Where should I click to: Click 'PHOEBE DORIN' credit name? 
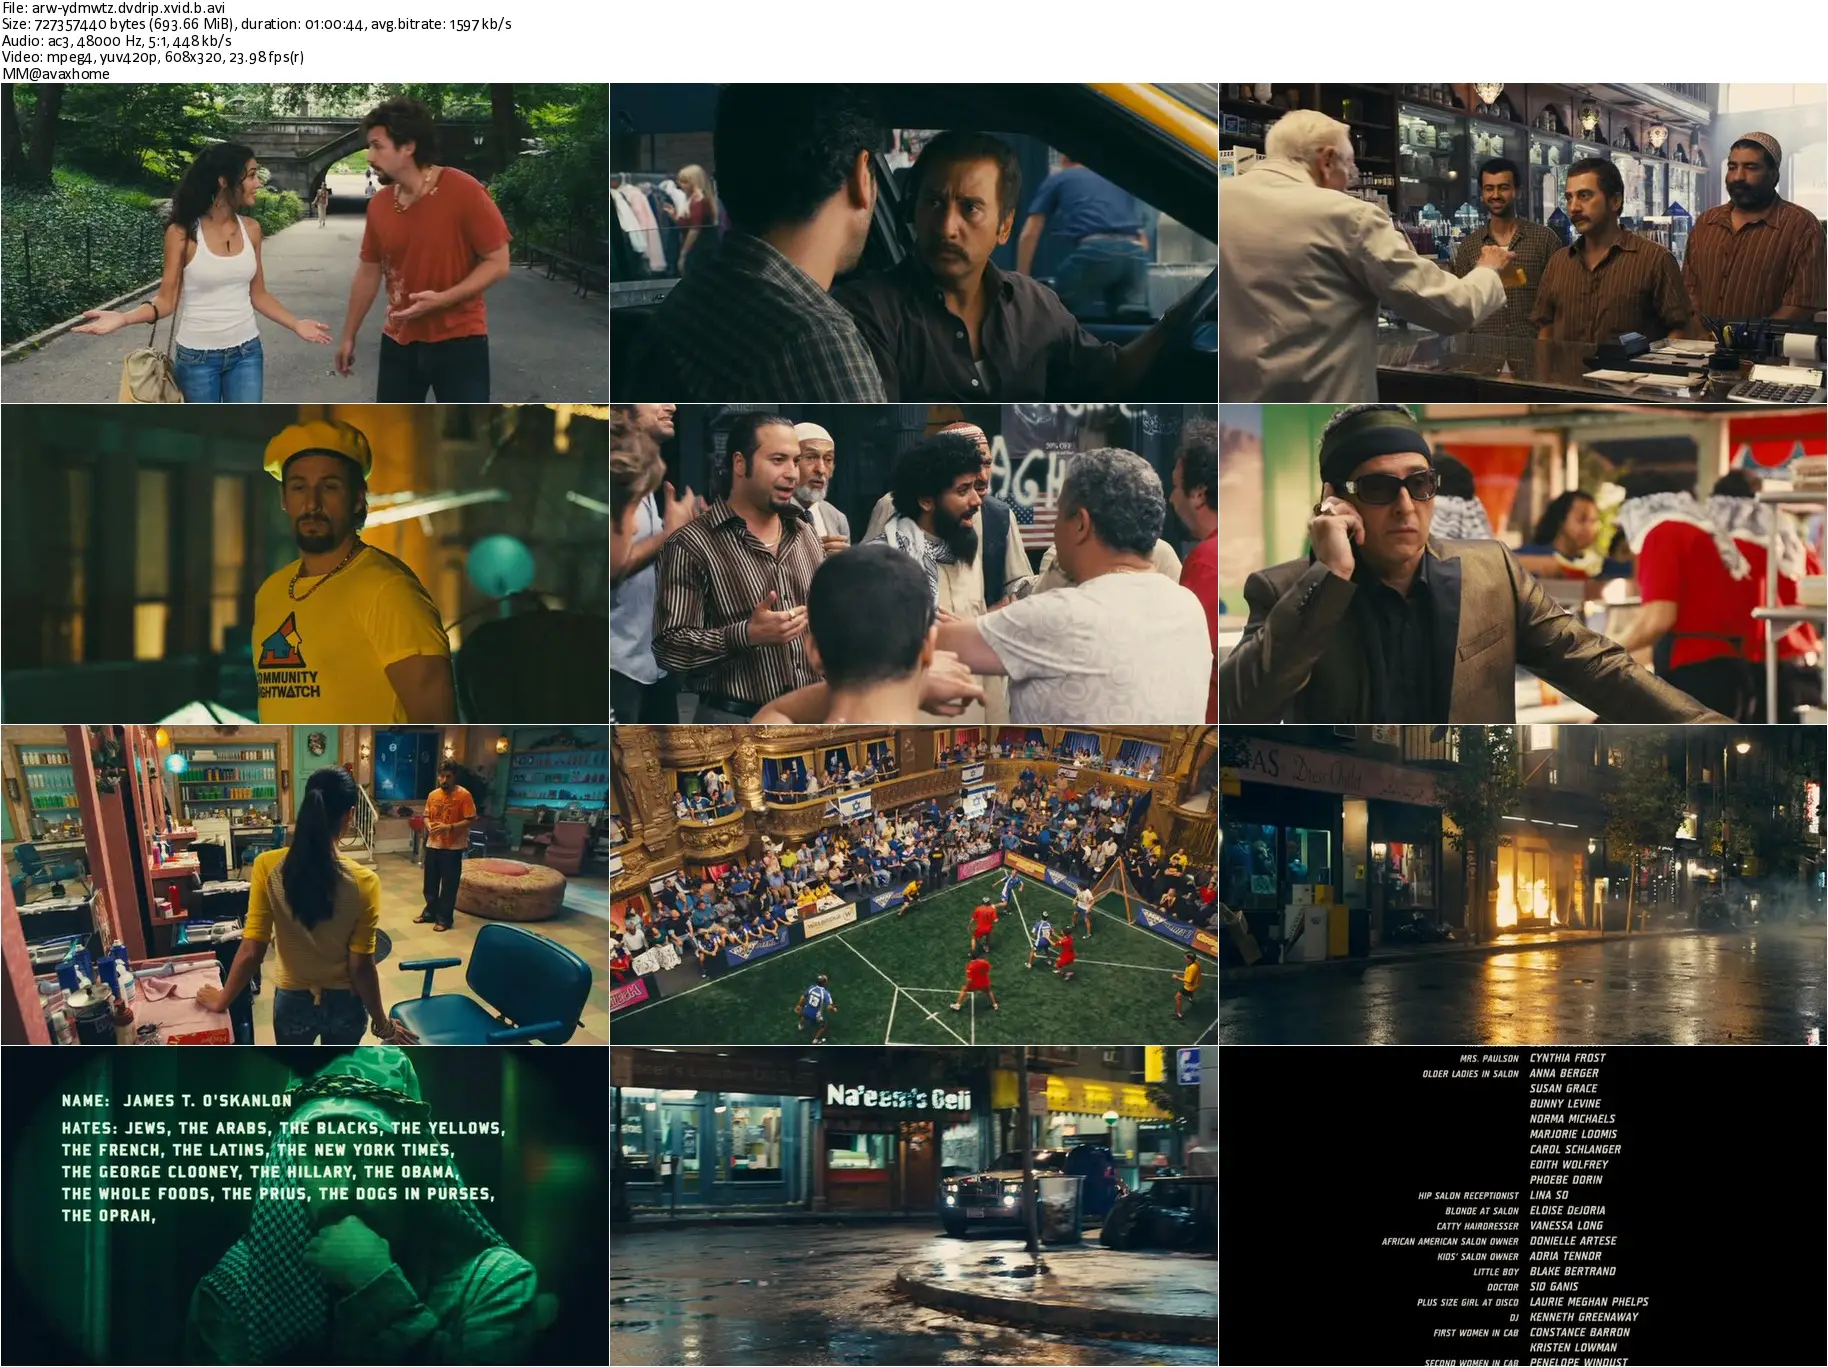1566,1180
